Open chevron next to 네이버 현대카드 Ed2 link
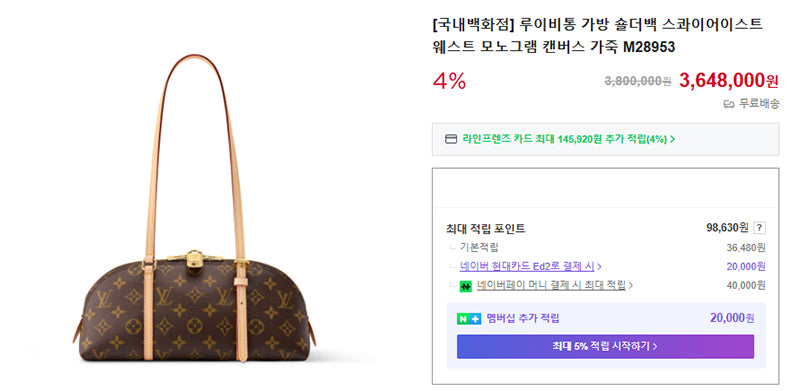 pos(599,266)
